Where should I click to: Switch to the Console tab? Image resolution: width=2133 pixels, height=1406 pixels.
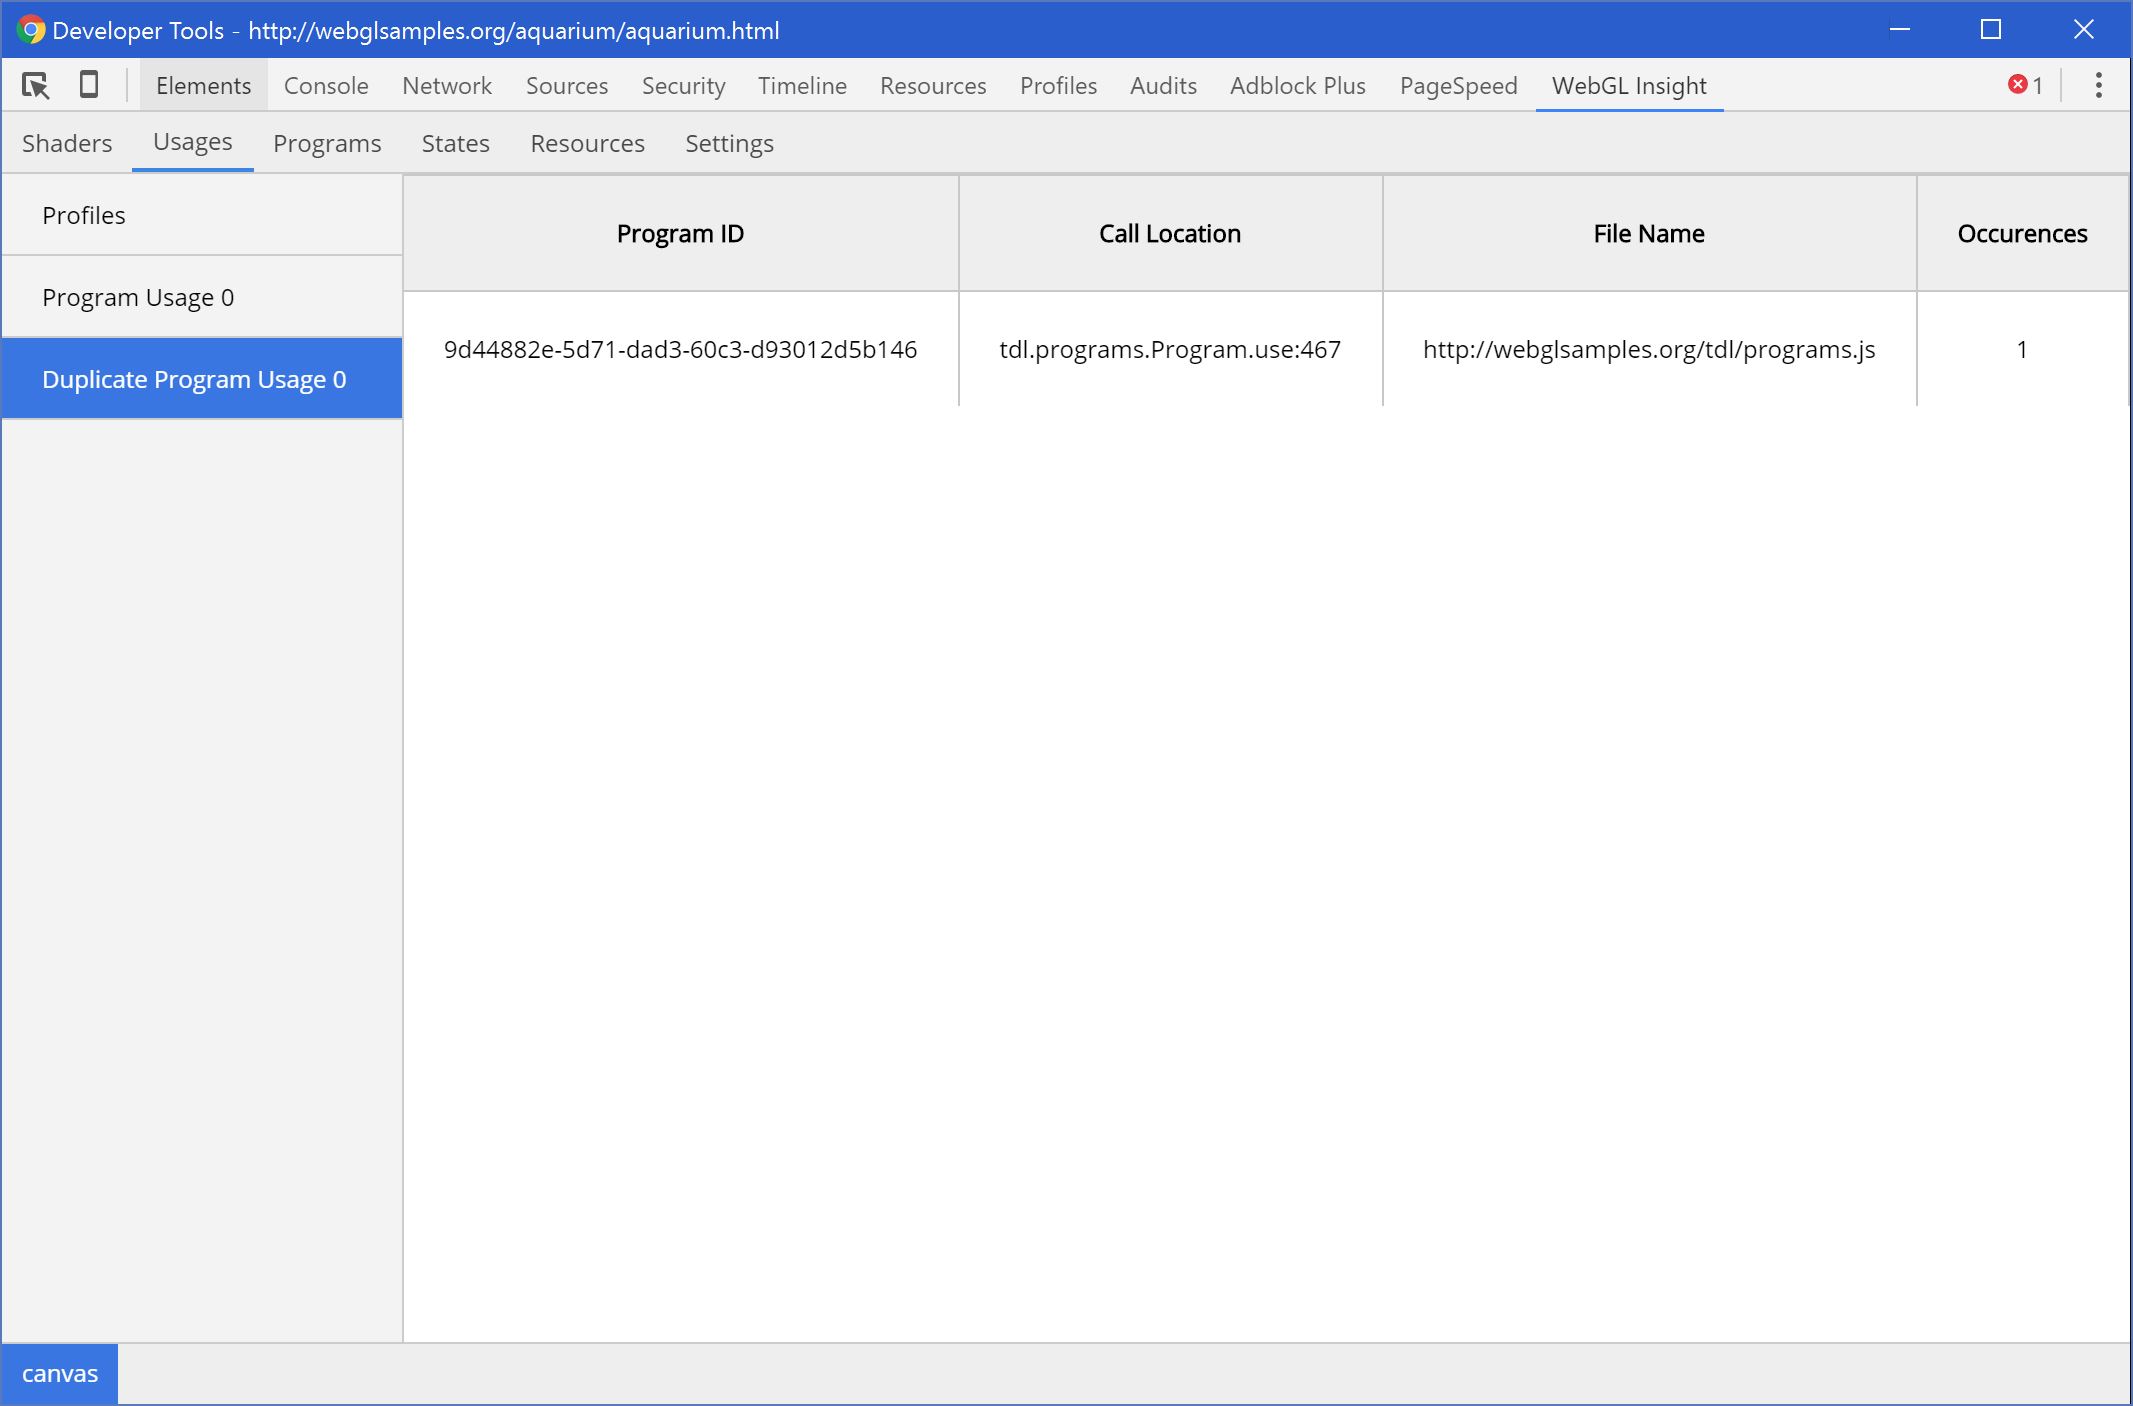(326, 86)
